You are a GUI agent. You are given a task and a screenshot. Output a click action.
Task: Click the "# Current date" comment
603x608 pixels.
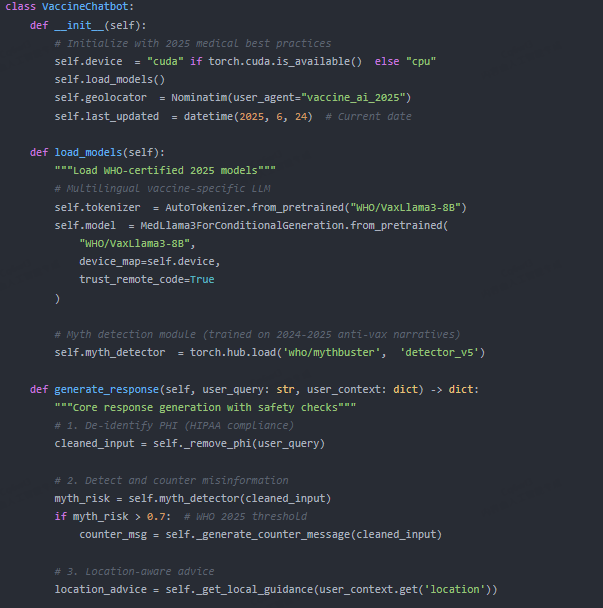[368, 116]
